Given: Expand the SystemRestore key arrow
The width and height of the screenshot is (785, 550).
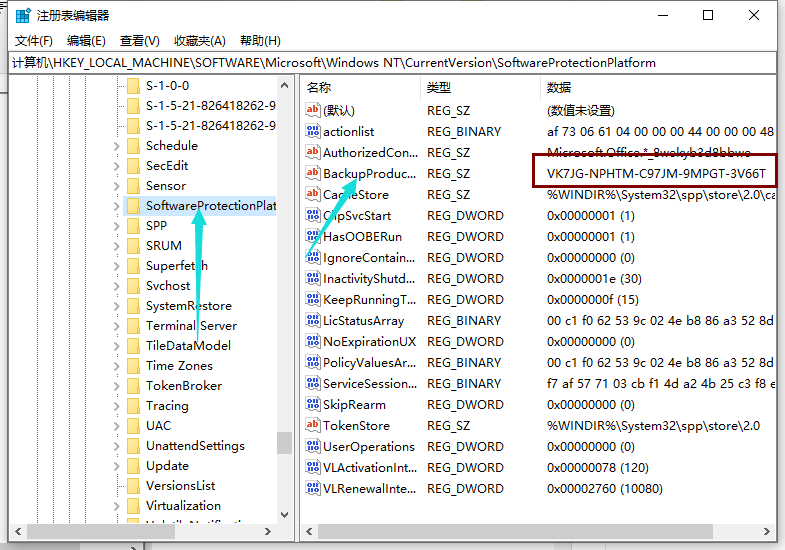Looking at the screenshot, I should tap(117, 306).
